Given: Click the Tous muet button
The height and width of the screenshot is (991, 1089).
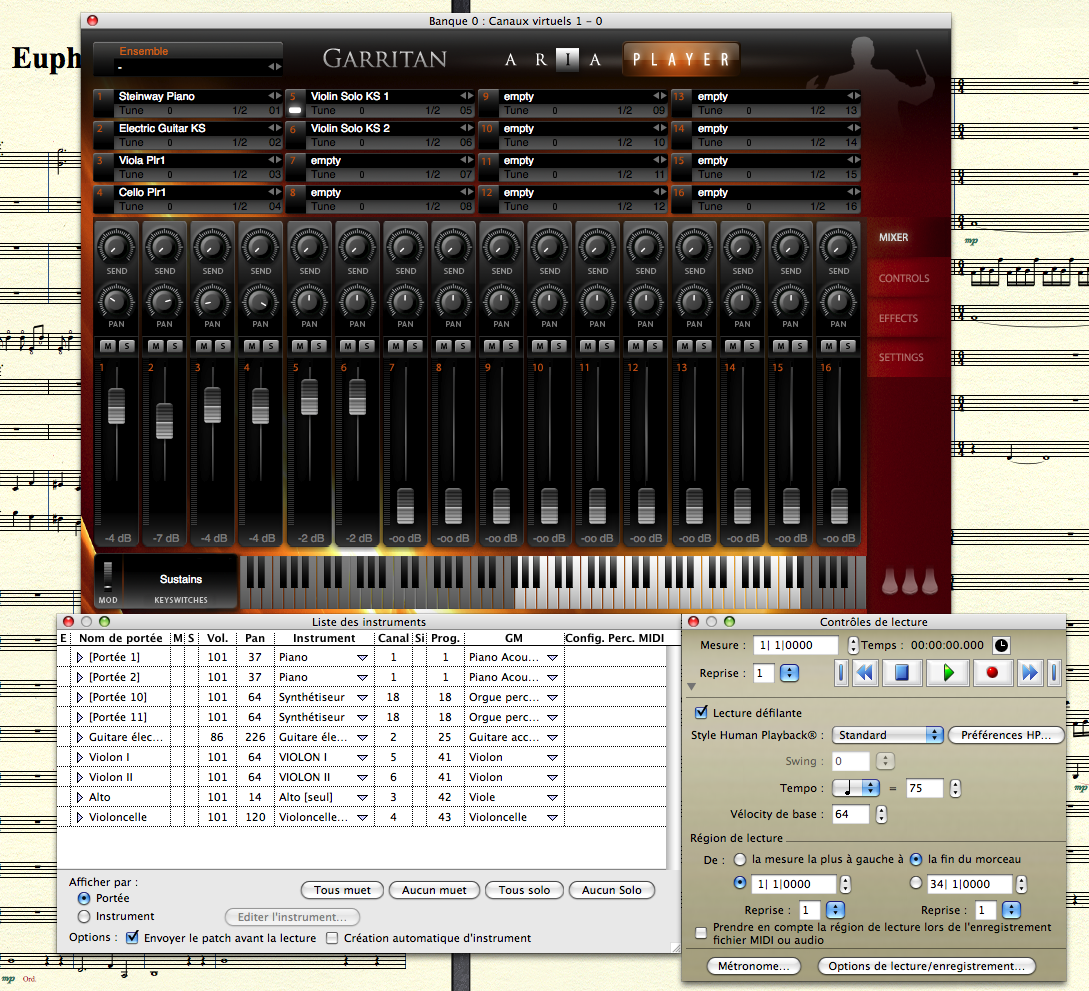Looking at the screenshot, I should click(342, 890).
